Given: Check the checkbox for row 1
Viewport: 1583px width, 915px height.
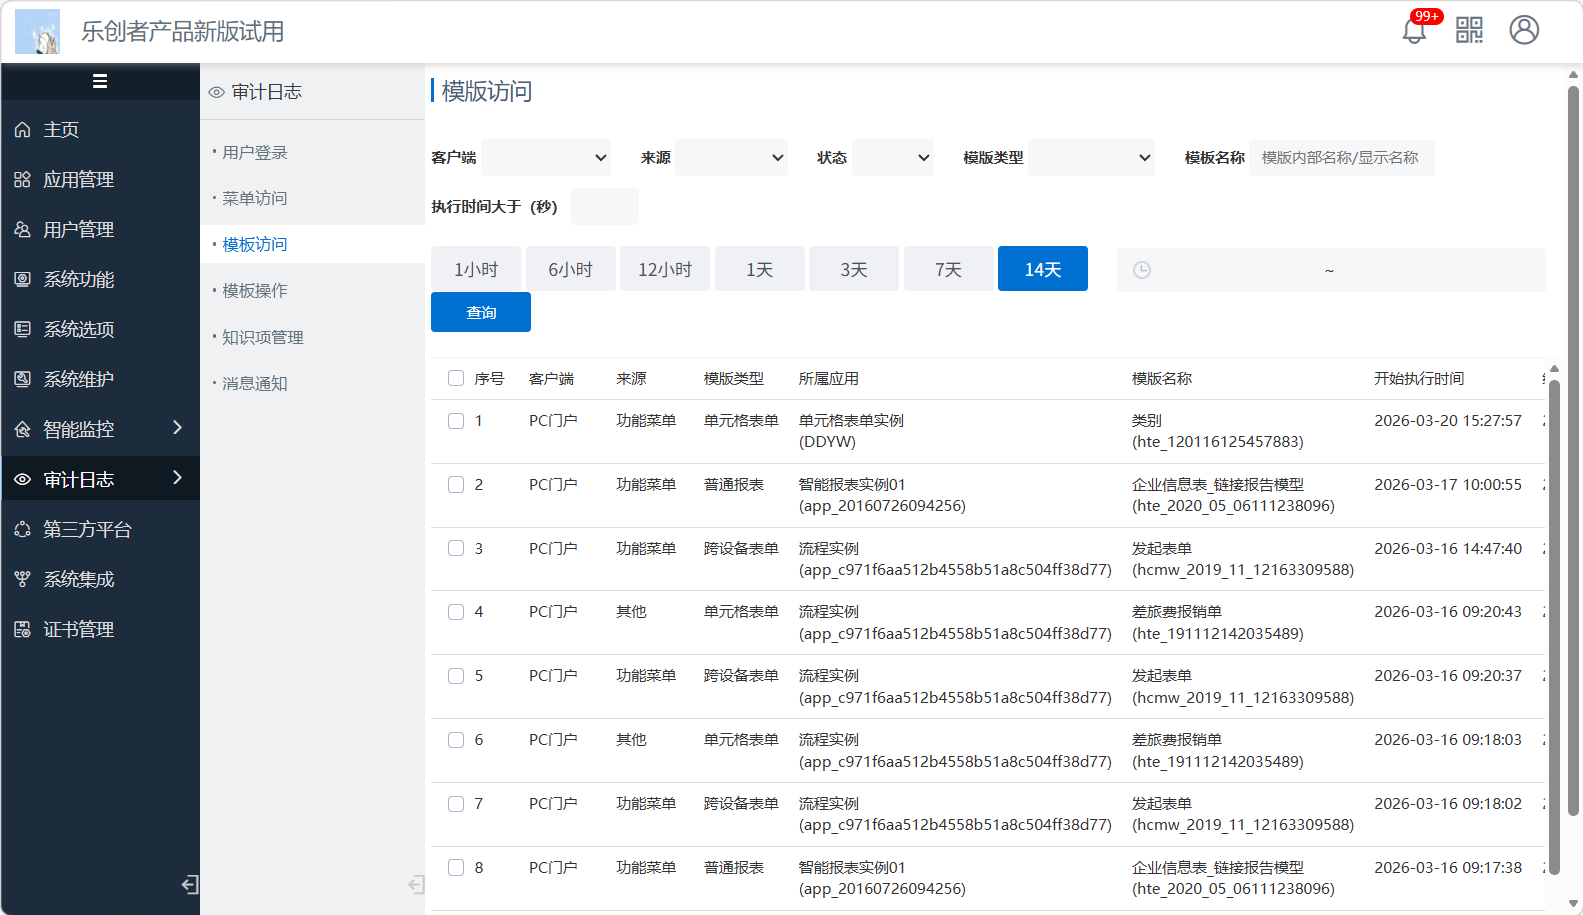Looking at the screenshot, I should 456,421.
